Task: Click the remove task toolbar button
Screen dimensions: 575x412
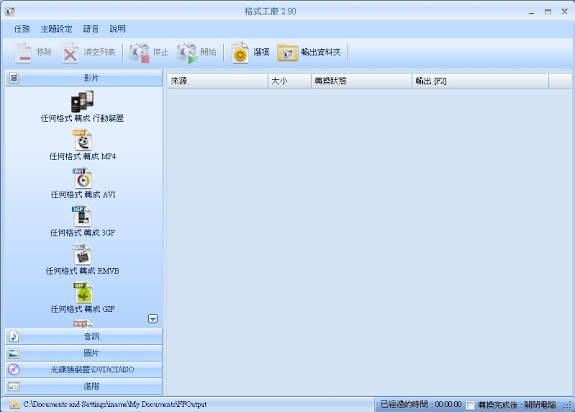Action: (33, 53)
